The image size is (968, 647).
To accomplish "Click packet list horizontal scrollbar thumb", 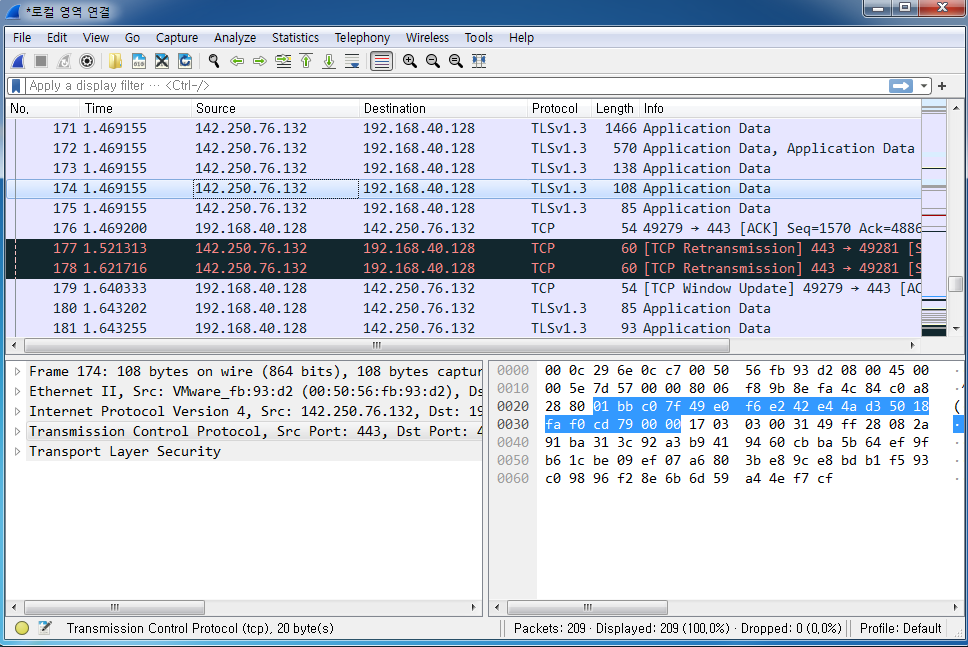I will 377,346.
